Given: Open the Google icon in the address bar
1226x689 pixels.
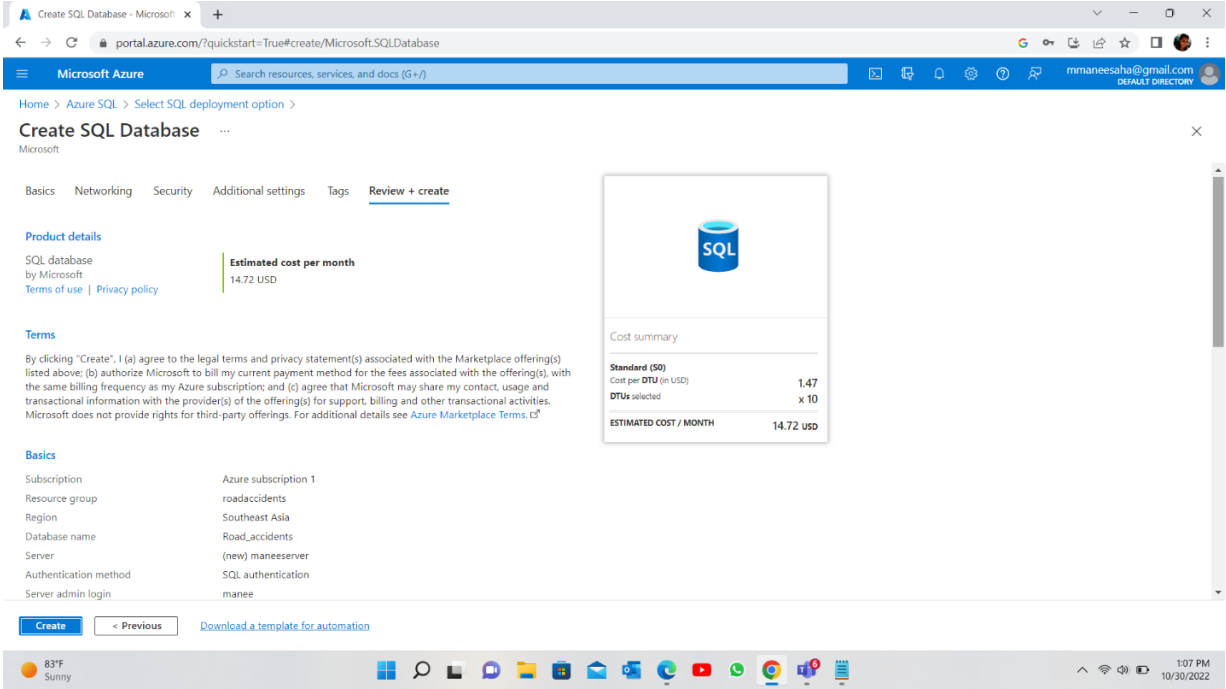Looking at the screenshot, I should click(x=1023, y=43).
